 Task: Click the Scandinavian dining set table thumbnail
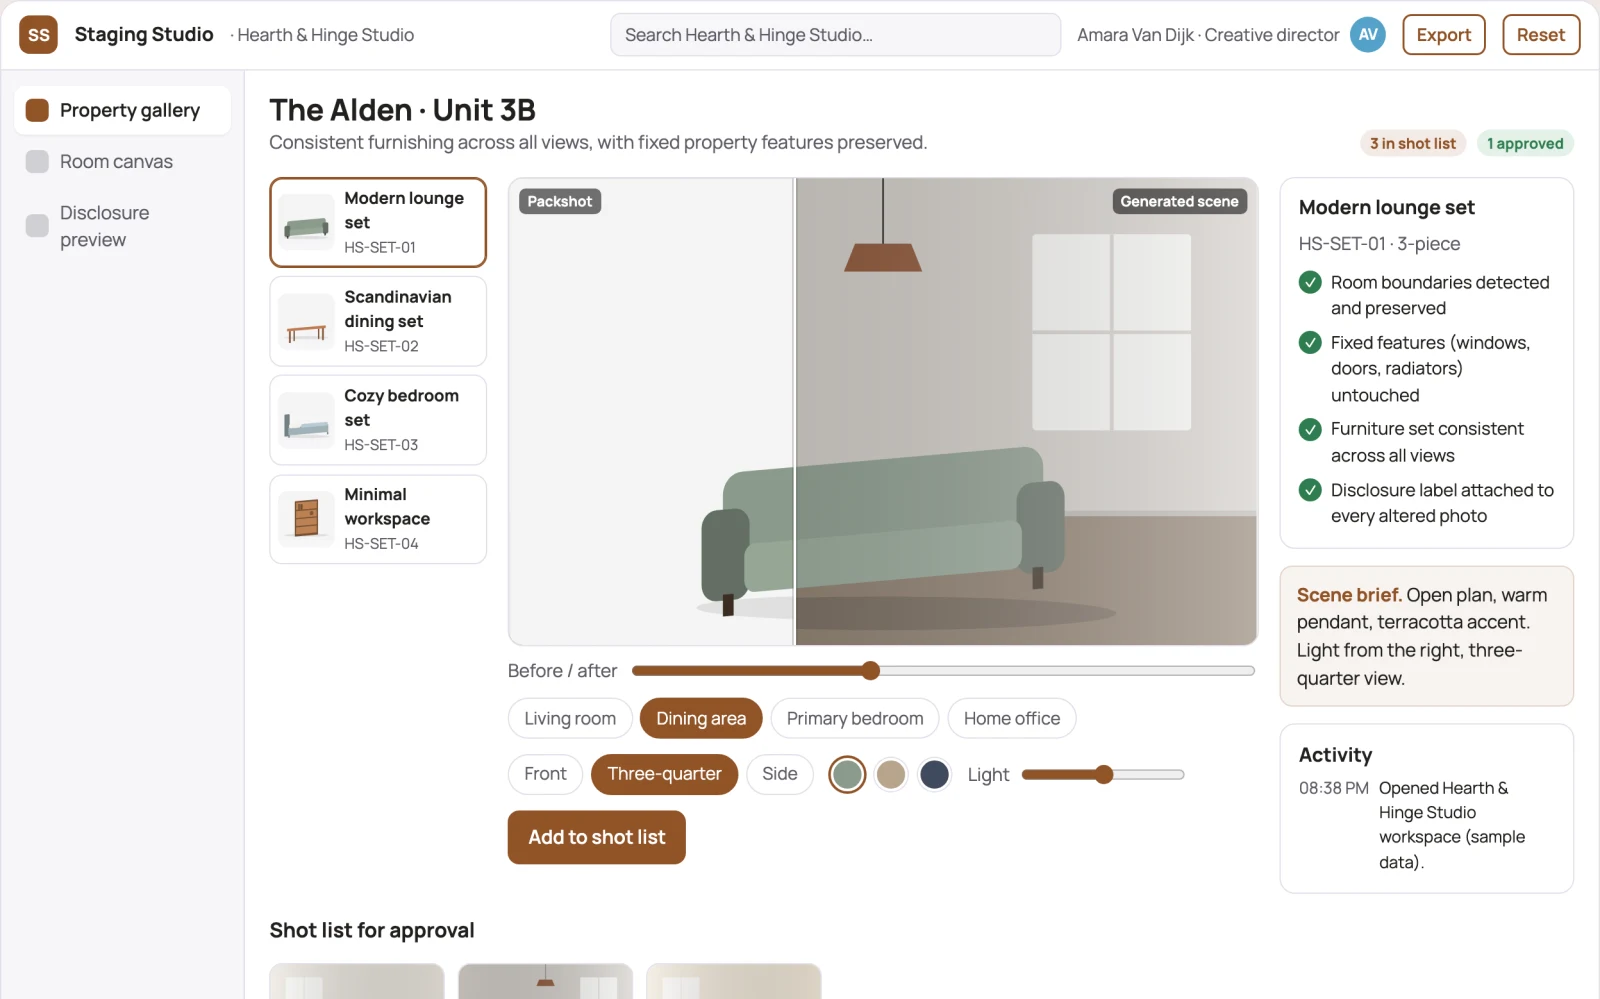(x=306, y=322)
